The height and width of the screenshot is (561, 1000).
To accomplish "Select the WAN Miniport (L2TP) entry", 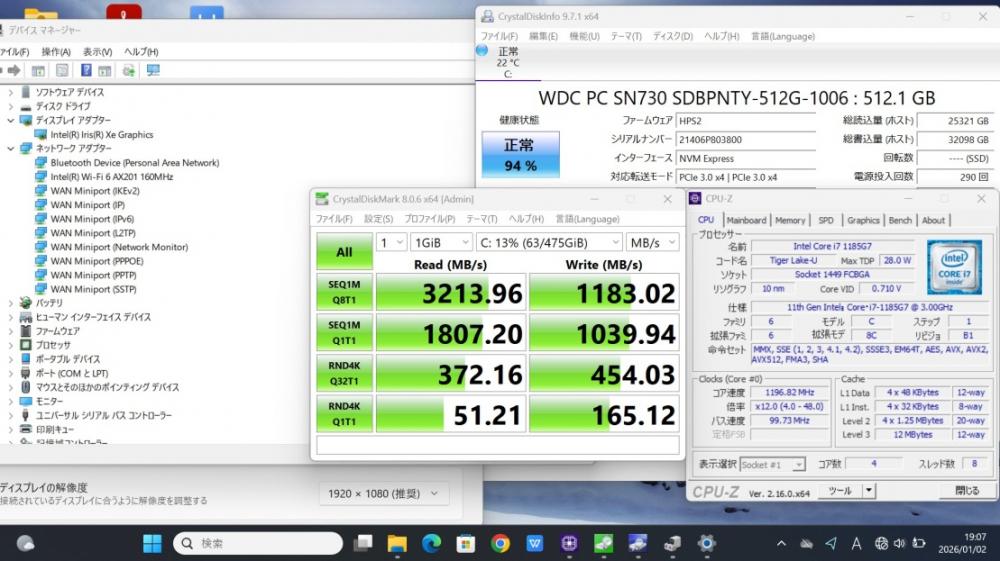I will [93, 233].
